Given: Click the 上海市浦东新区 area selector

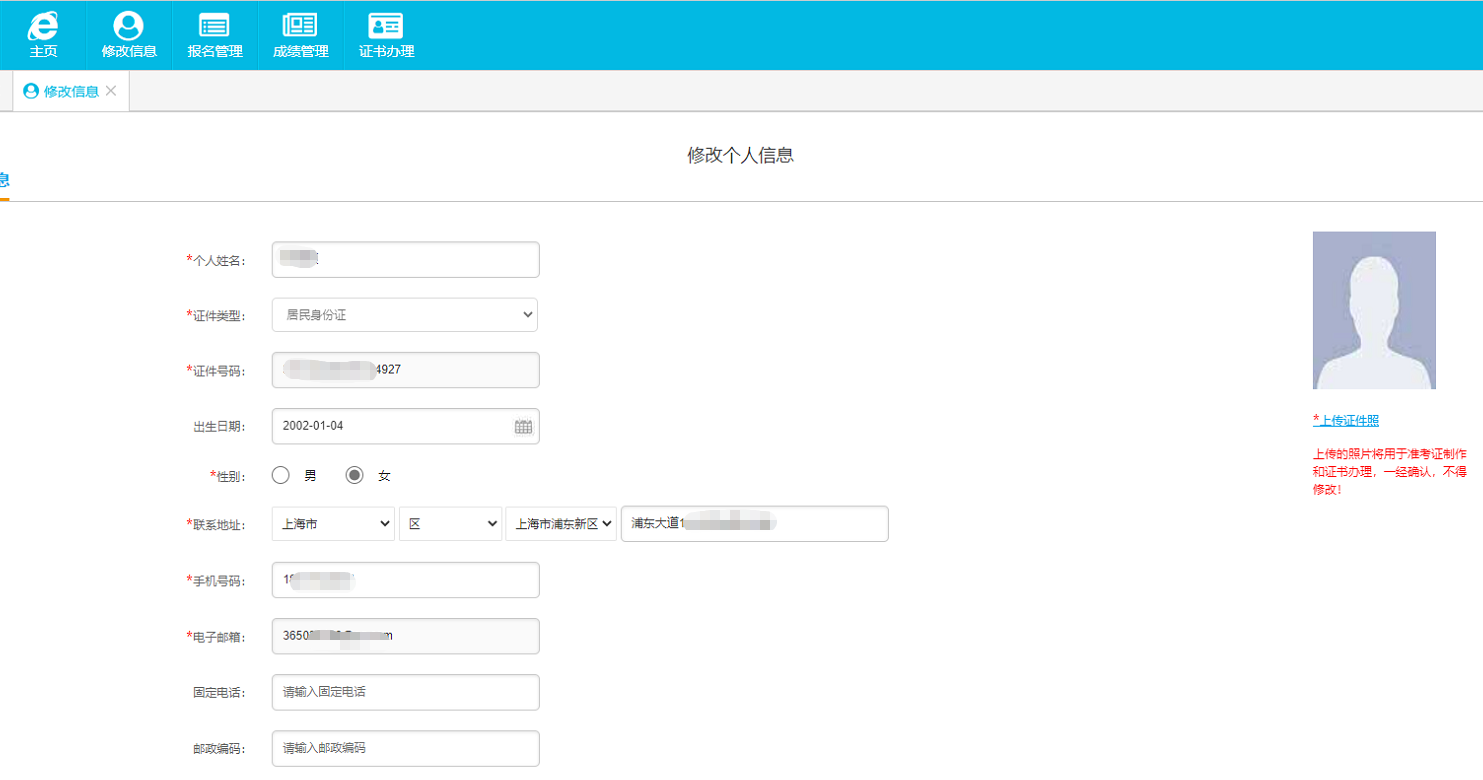Looking at the screenshot, I should tap(560, 523).
